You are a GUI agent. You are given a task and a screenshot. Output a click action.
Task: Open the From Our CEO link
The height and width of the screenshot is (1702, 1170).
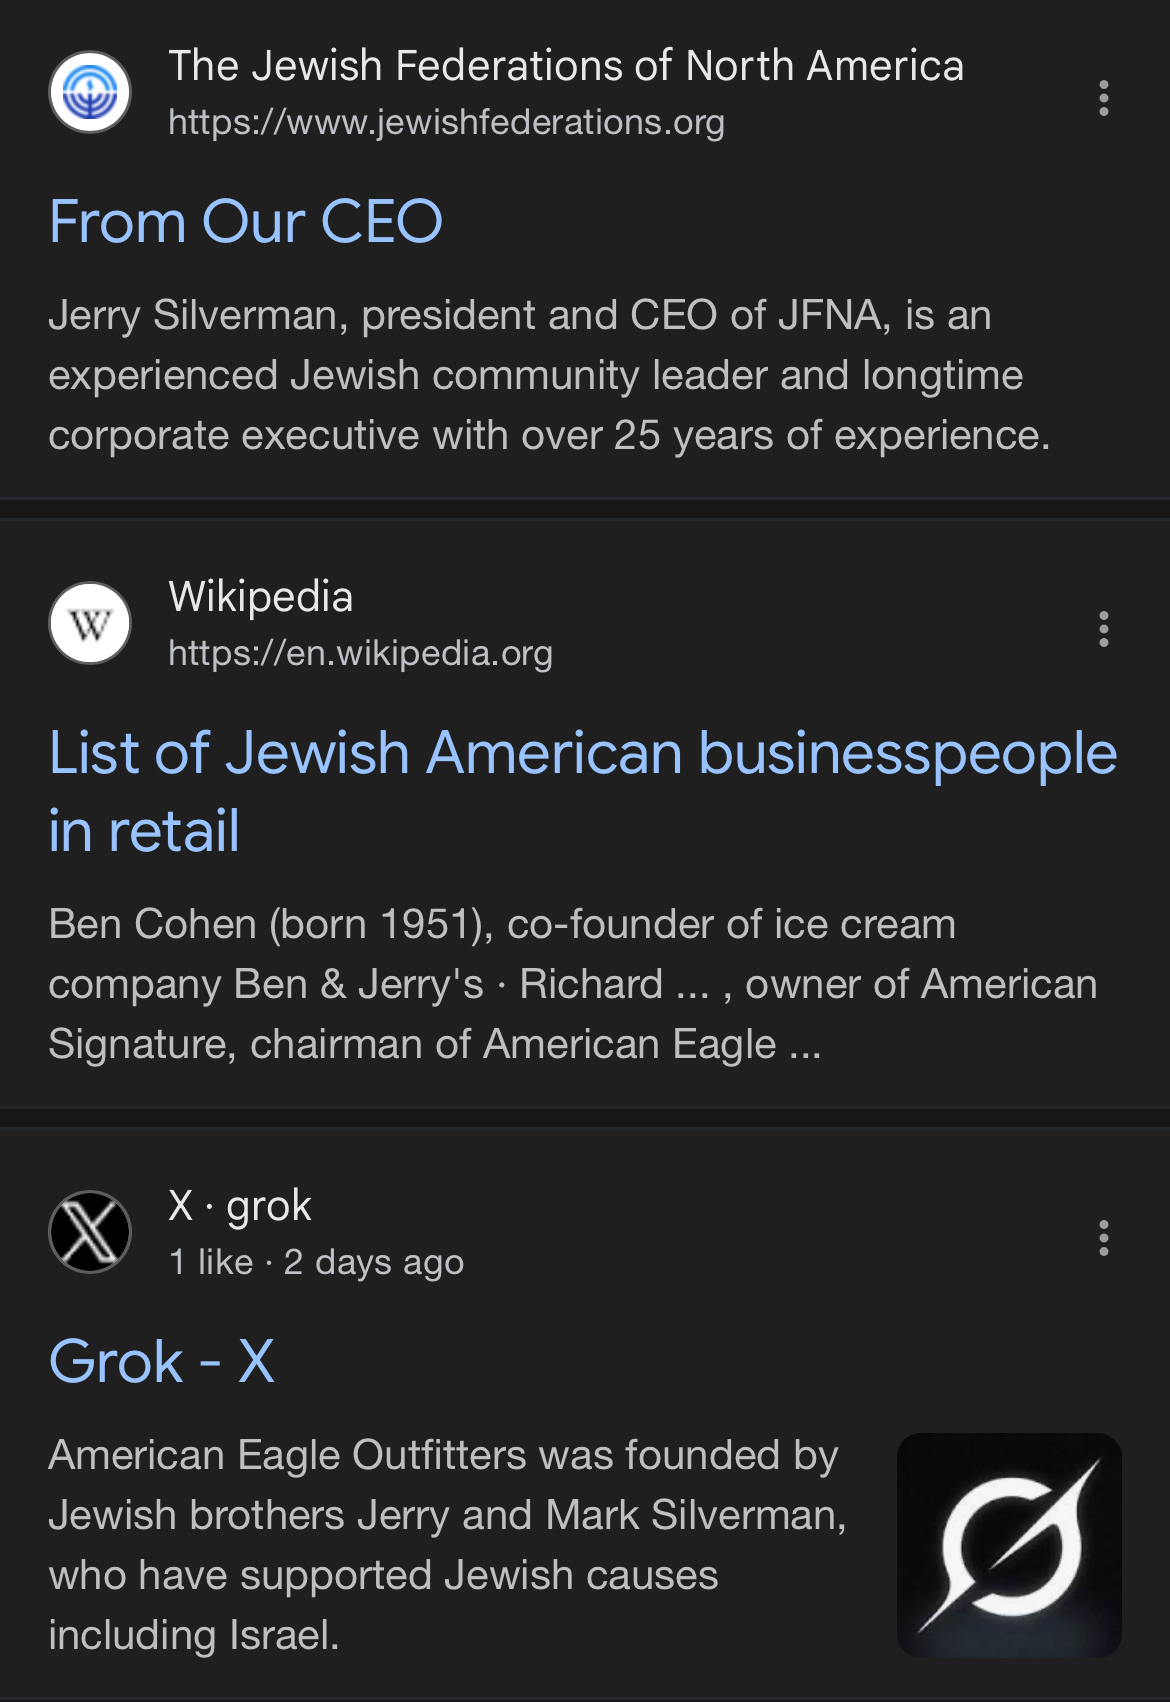246,221
